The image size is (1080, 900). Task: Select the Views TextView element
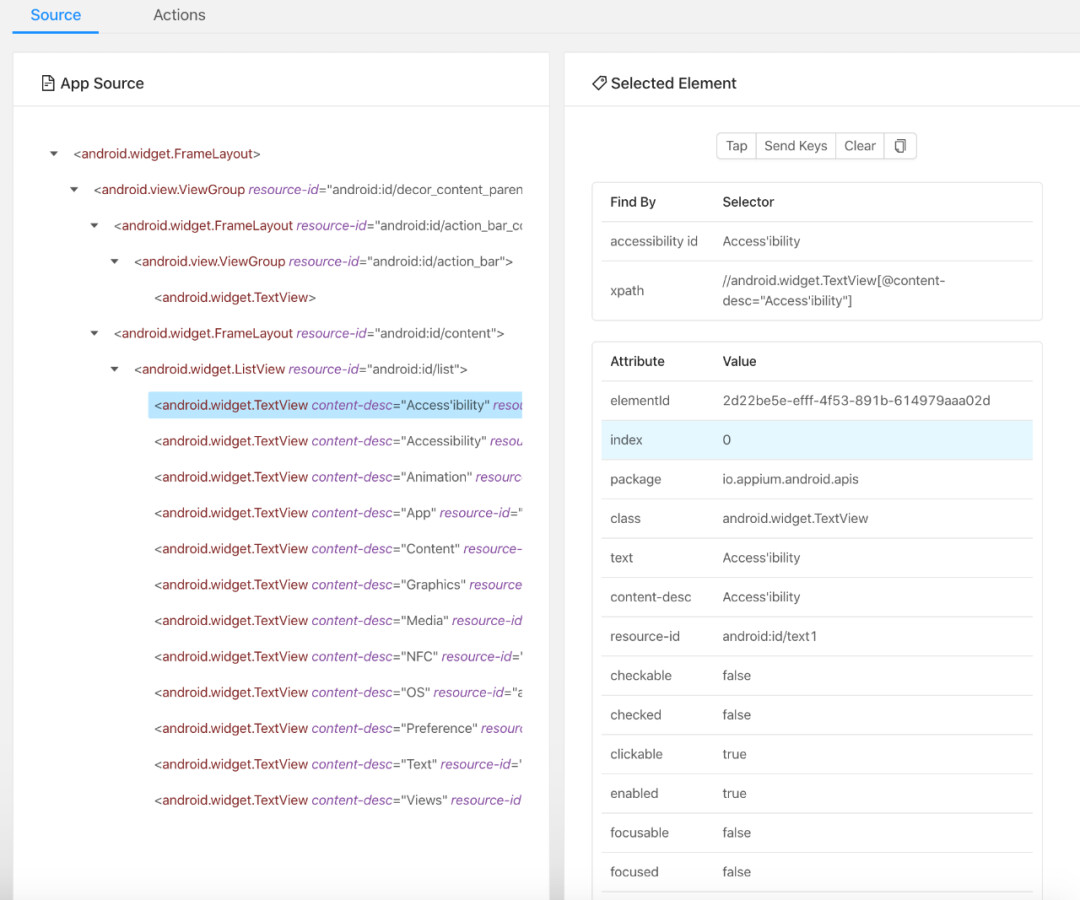pos(336,800)
